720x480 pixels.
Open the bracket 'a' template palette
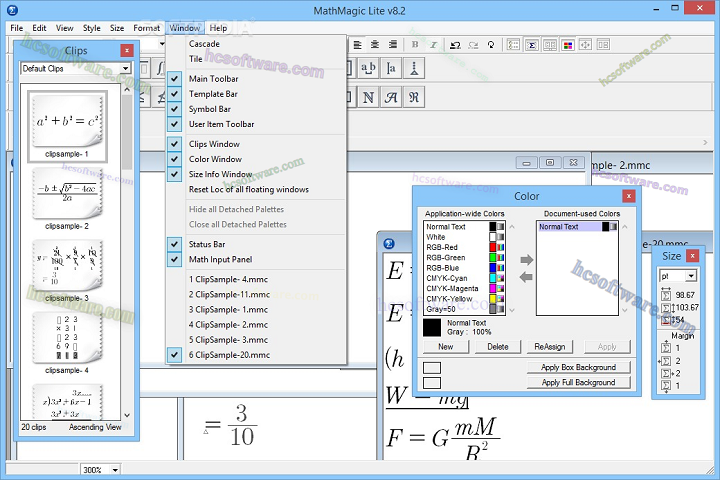[391, 68]
